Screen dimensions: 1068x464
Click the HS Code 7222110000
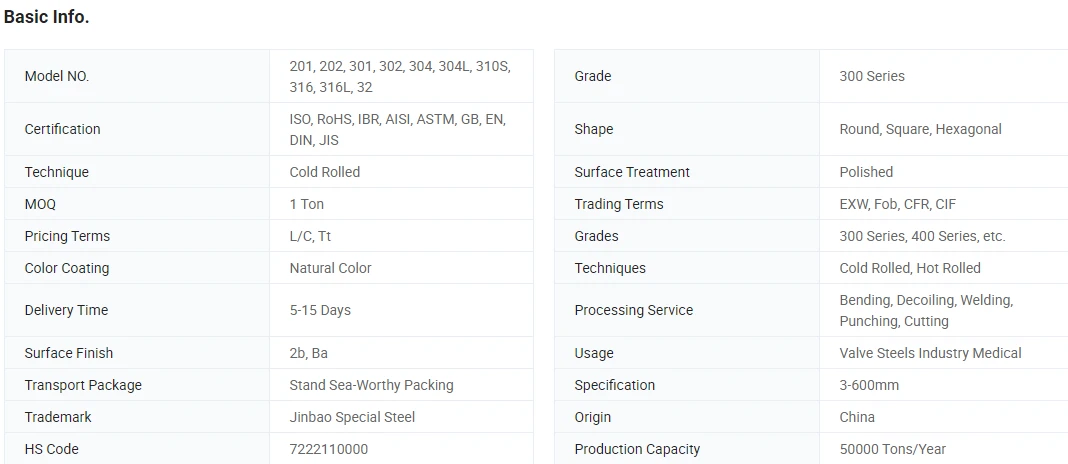point(329,450)
